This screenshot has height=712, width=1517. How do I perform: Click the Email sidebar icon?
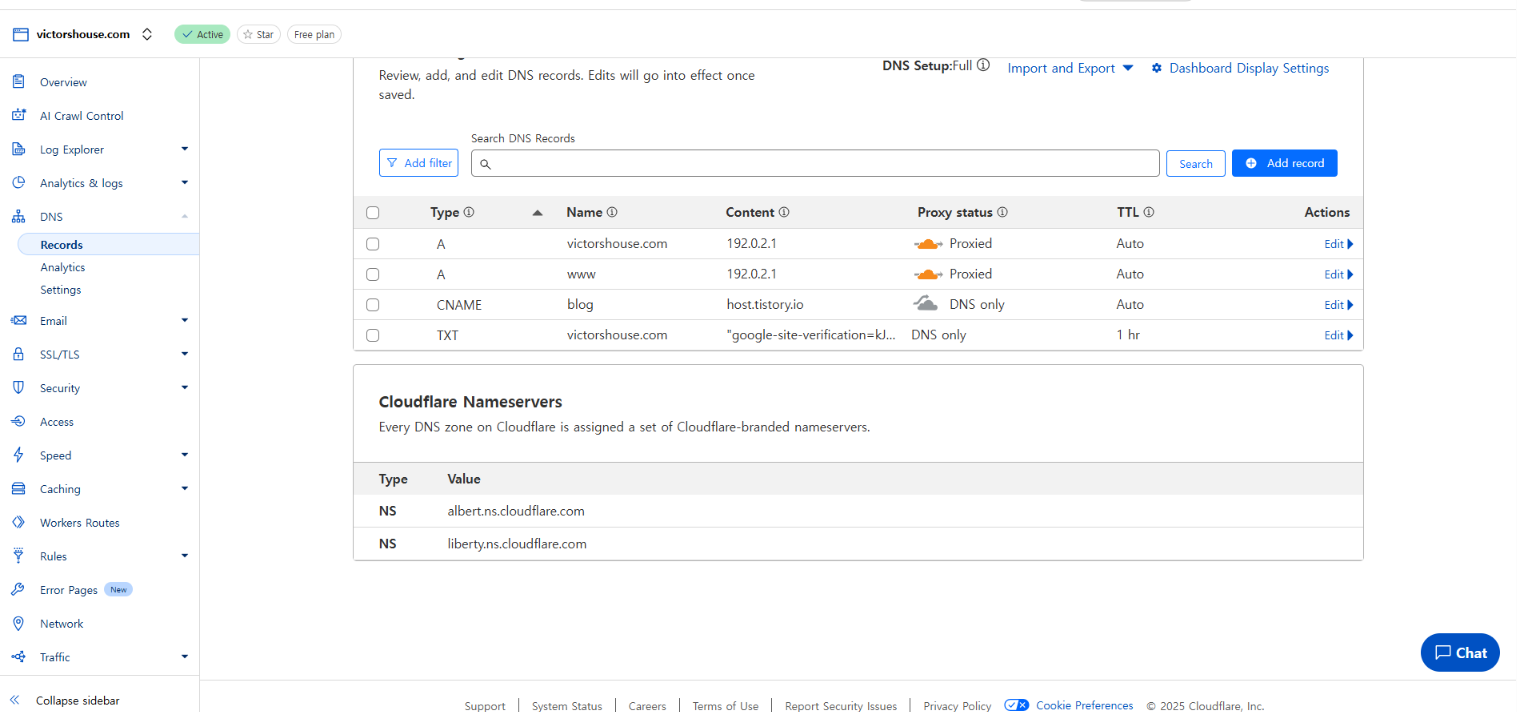click(20, 320)
